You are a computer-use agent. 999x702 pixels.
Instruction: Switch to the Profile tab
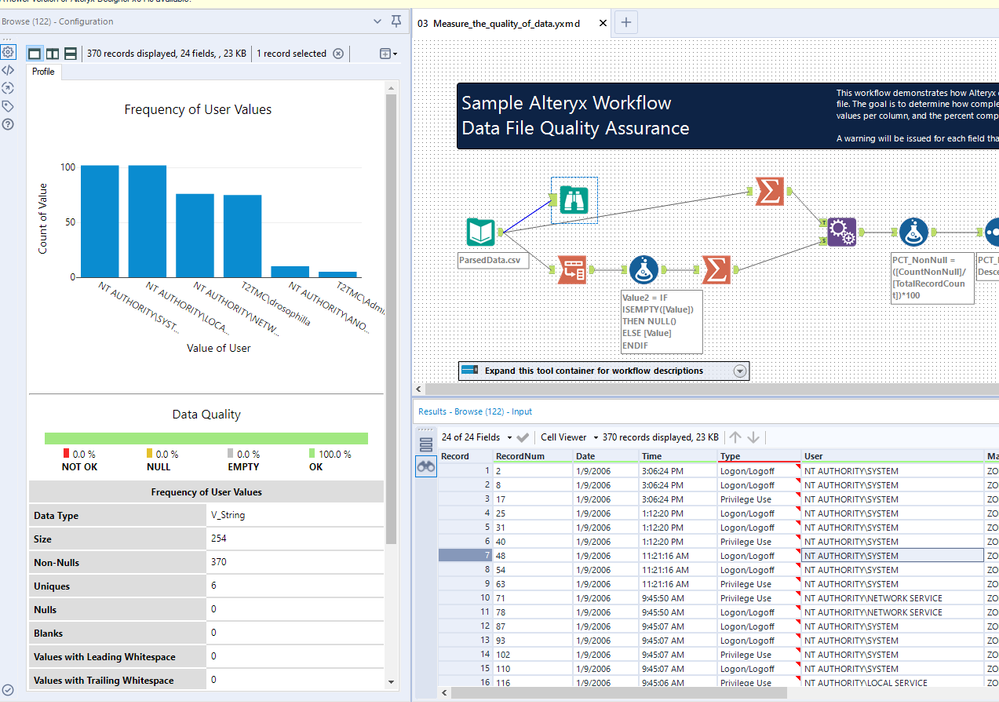tap(43, 72)
